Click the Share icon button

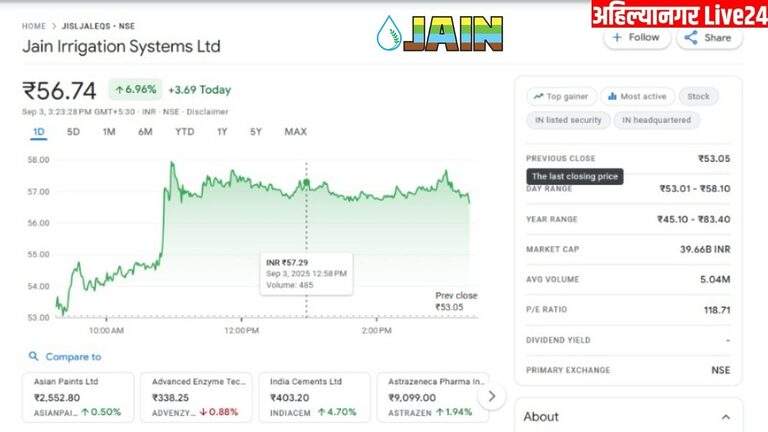(x=691, y=37)
